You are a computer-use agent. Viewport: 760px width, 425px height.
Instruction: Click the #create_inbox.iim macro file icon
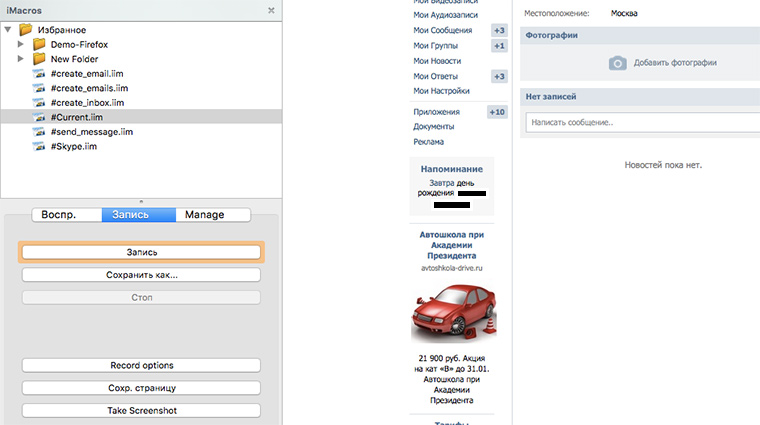pyautogui.click(x=39, y=103)
